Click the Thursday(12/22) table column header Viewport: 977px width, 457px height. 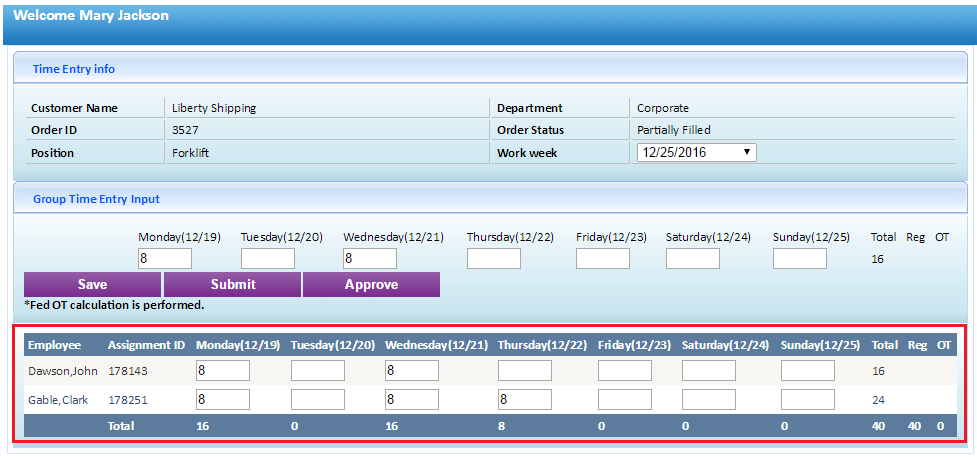pos(542,345)
